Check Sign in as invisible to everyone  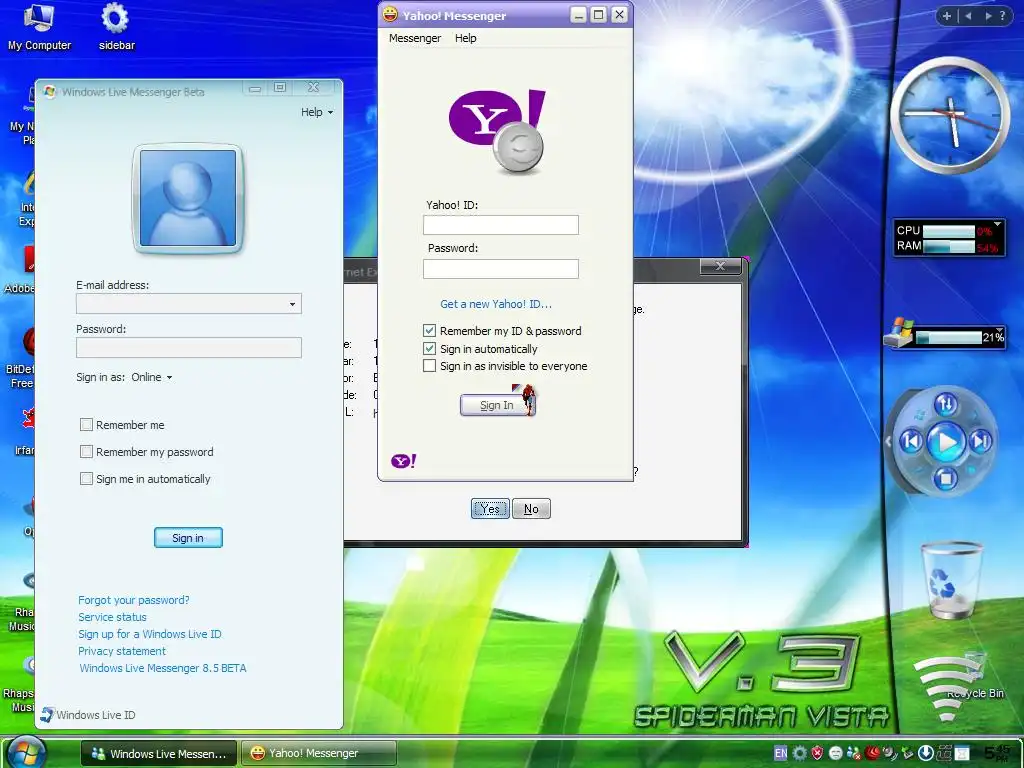429,366
